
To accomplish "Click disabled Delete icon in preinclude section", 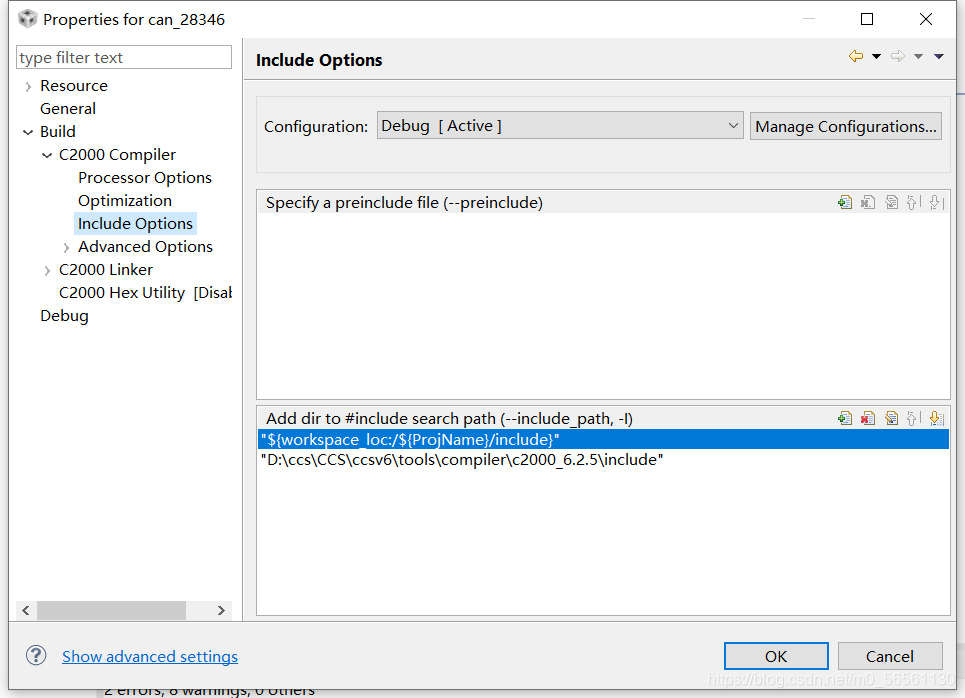I will point(868,202).
